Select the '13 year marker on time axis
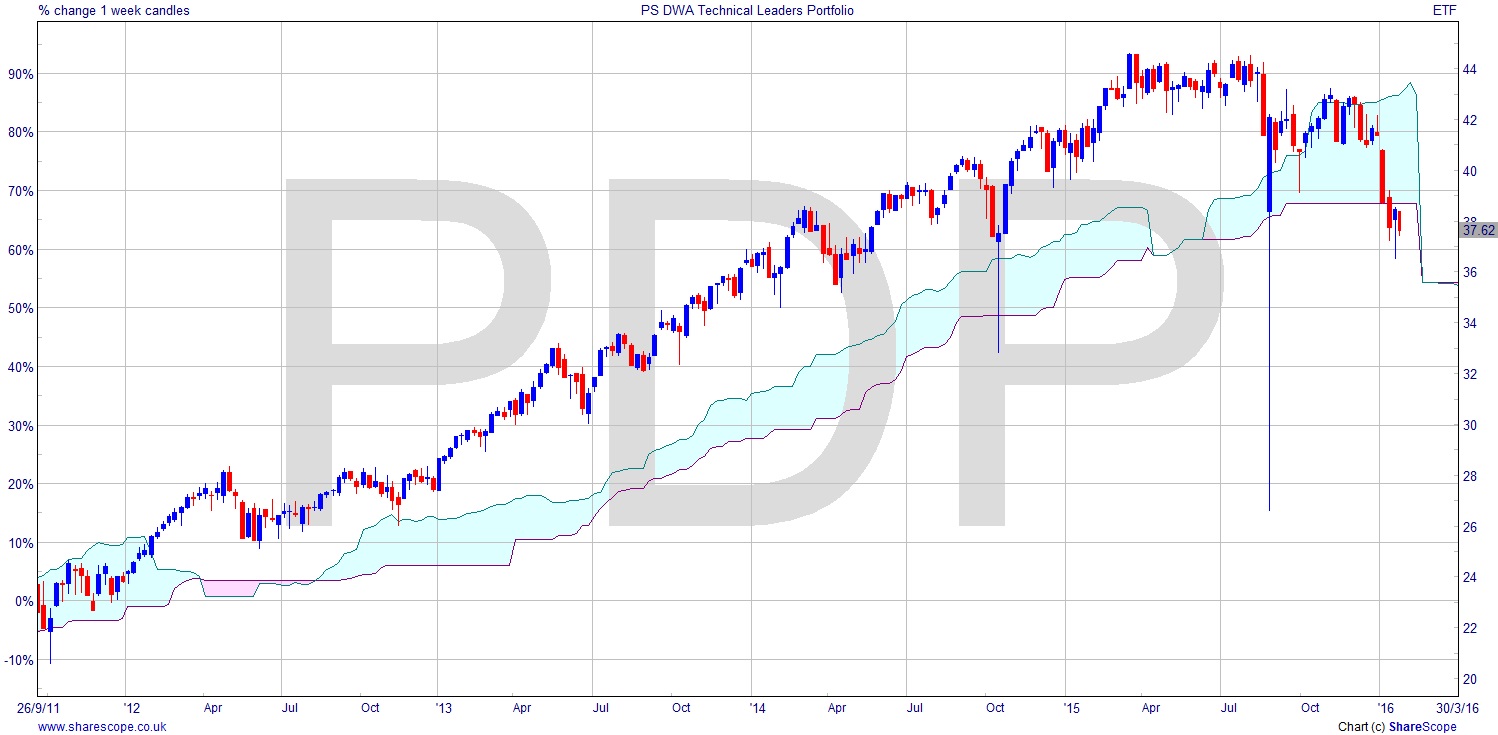Screen dimensions: 1498x735 coord(442,708)
